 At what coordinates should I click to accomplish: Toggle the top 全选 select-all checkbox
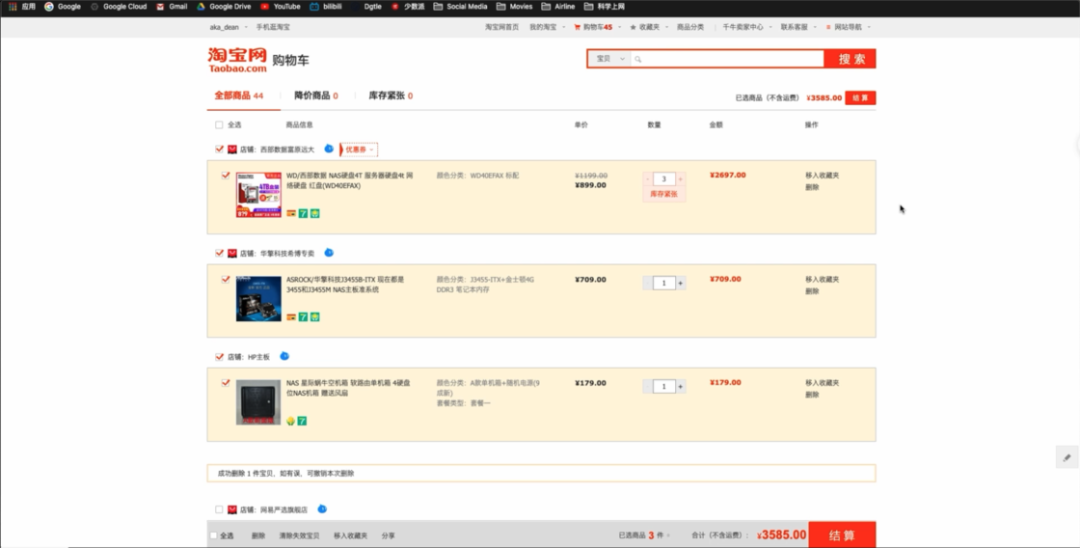pyautogui.click(x=219, y=125)
